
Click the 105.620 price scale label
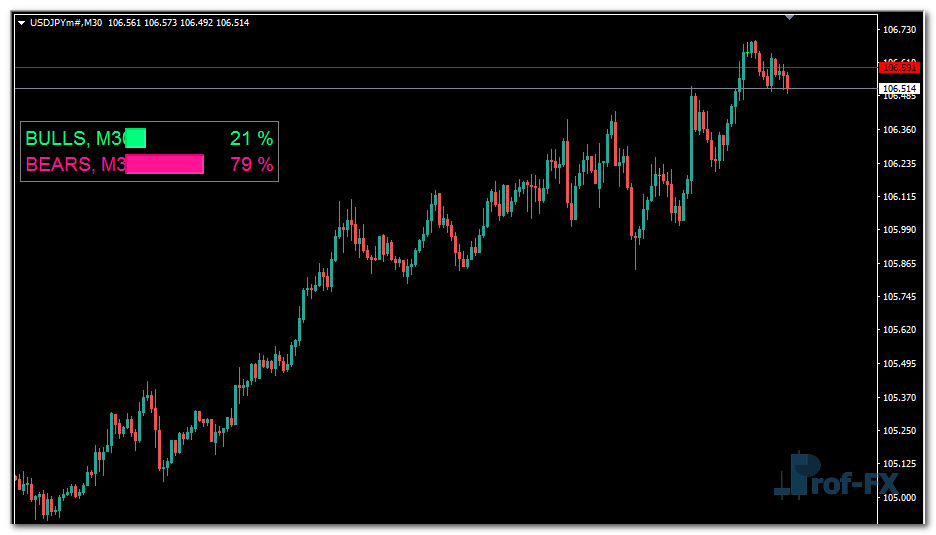point(900,330)
